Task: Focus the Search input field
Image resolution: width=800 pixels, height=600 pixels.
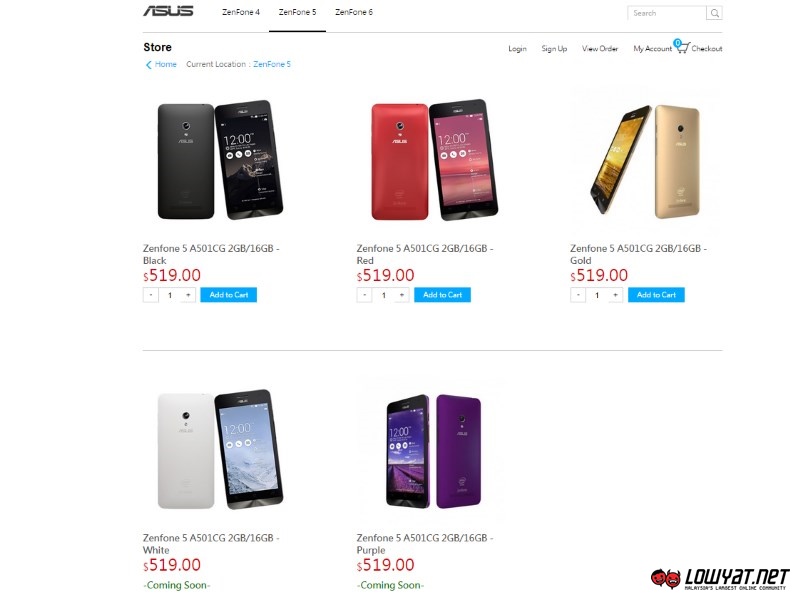Action: [667, 13]
